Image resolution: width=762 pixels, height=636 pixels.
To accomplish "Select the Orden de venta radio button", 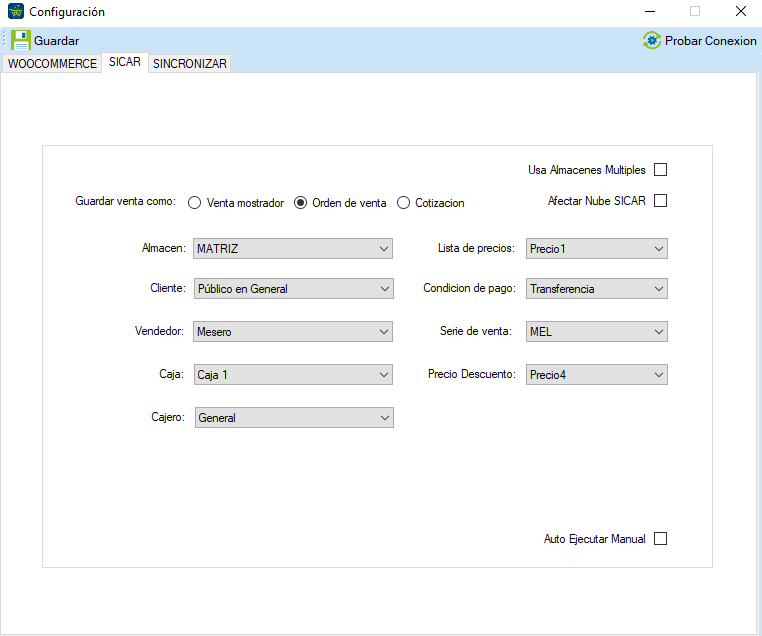I will click(300, 203).
